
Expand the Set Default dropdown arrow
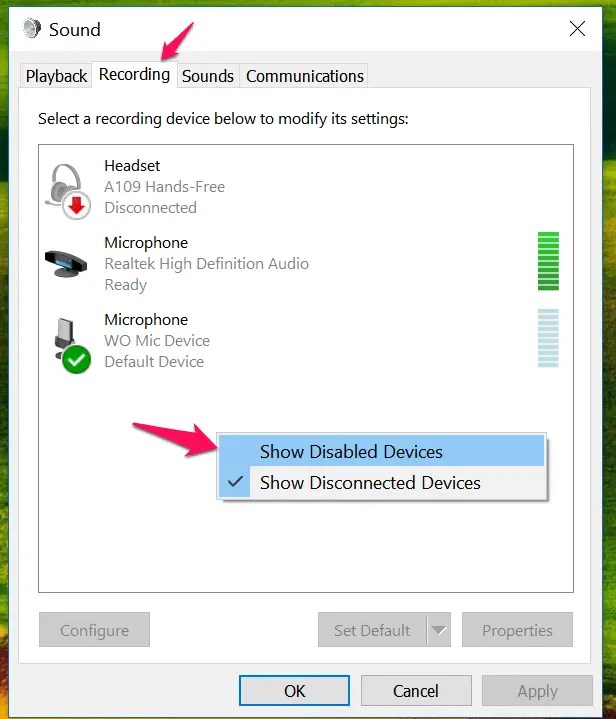point(439,630)
